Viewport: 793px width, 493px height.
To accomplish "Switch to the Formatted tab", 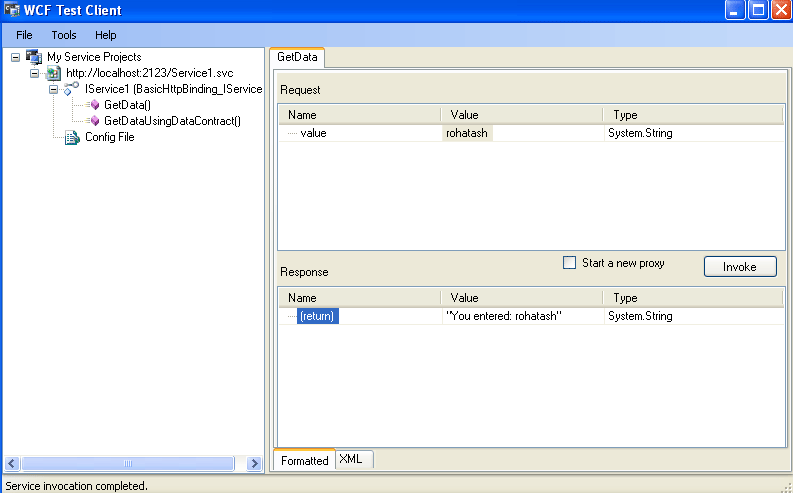I will tap(304, 460).
